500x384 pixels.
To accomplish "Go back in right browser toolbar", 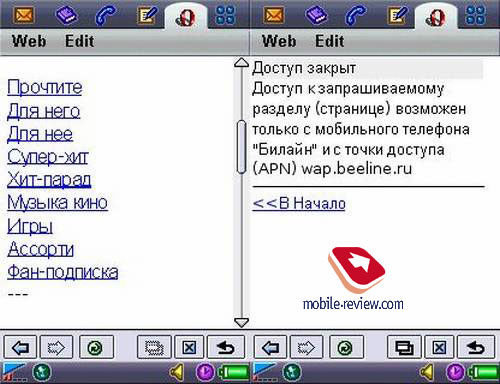I will pyautogui.click(x=270, y=347).
